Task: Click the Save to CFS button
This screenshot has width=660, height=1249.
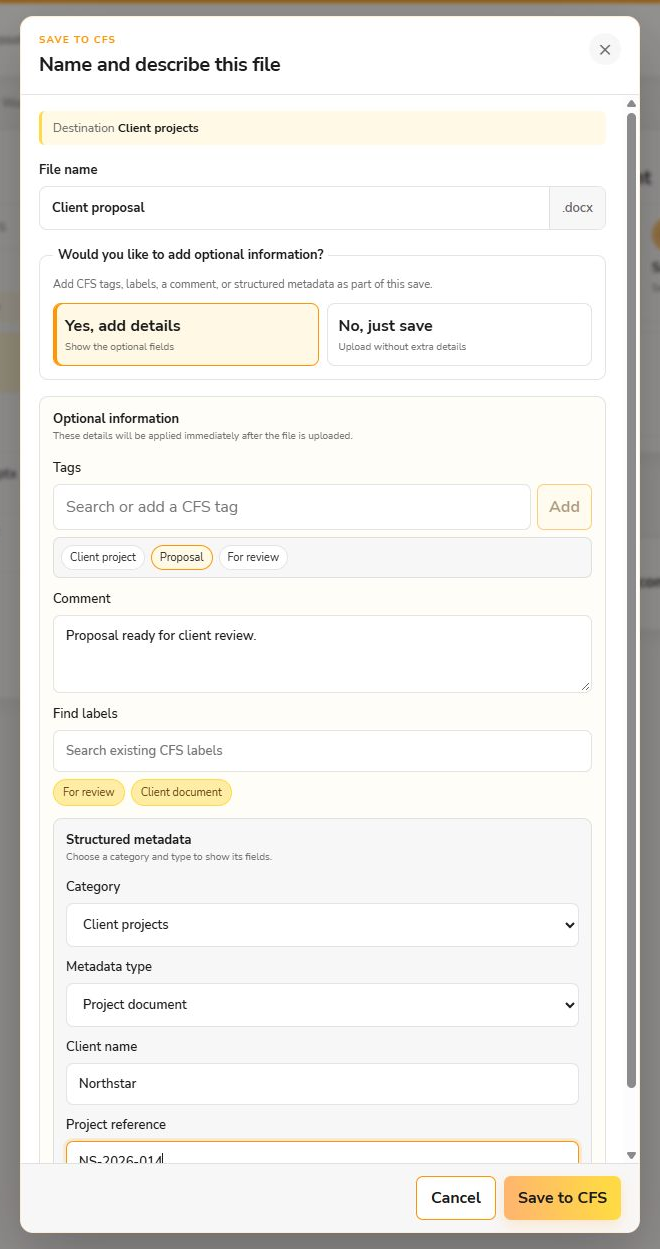Action: pos(562,1198)
